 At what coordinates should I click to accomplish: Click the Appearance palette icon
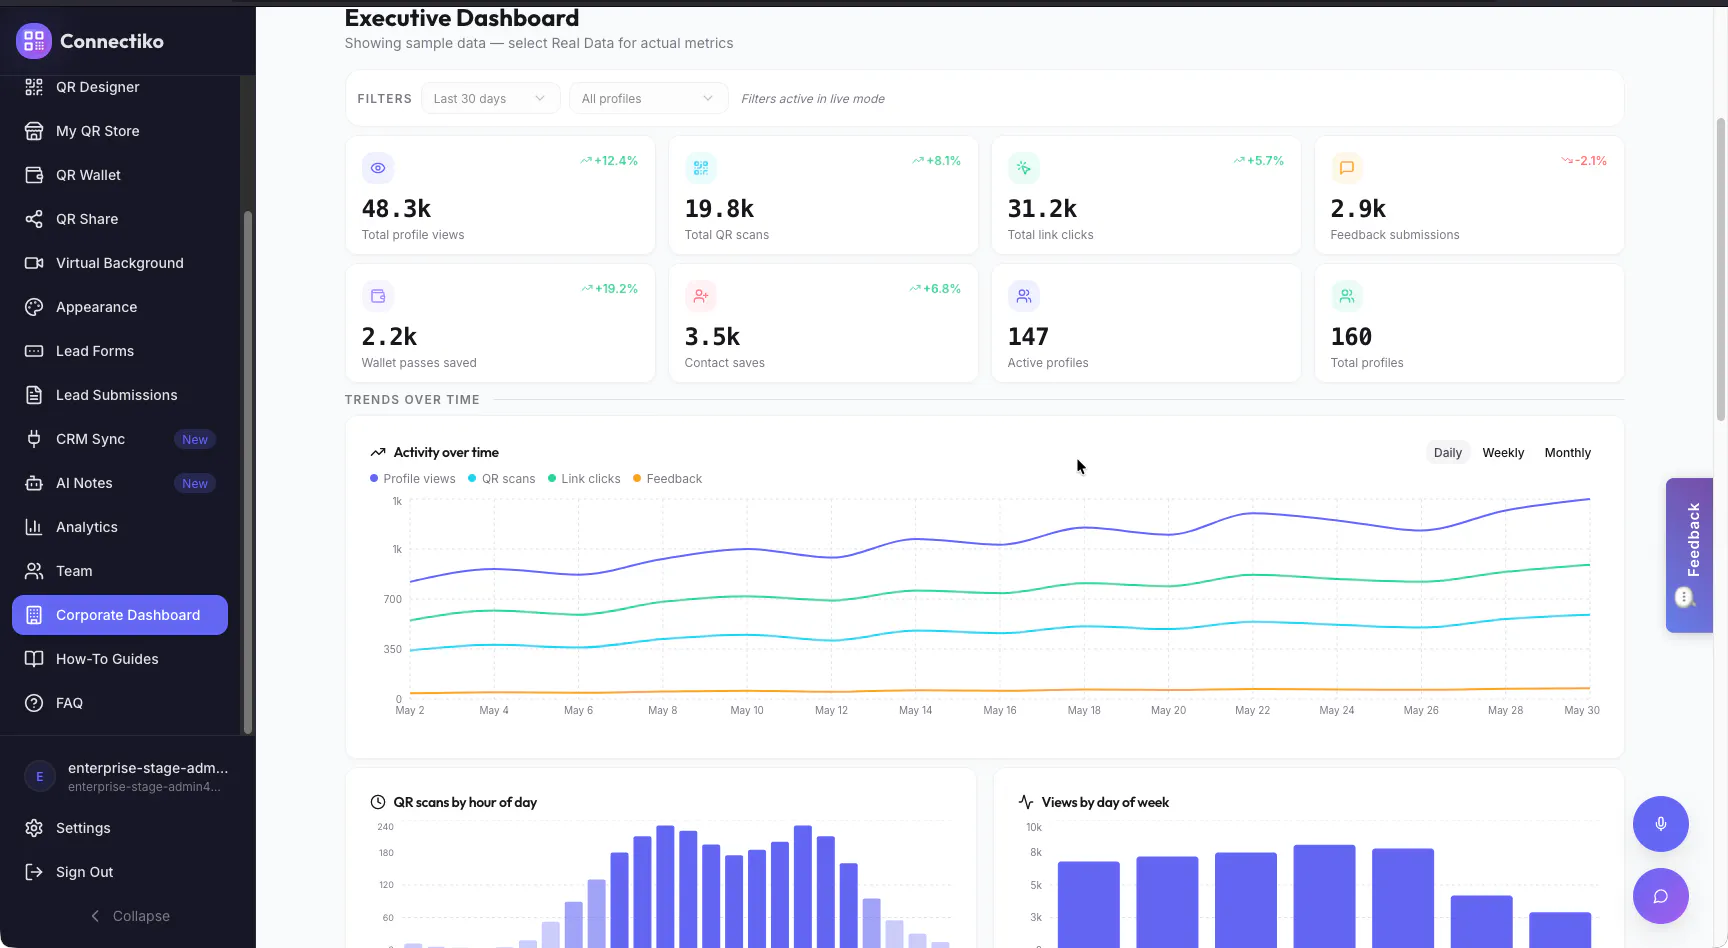pyautogui.click(x=34, y=307)
